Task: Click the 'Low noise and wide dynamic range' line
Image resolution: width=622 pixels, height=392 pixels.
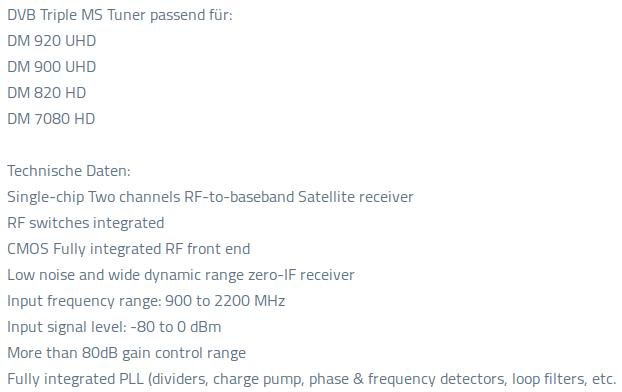Action: tap(181, 275)
